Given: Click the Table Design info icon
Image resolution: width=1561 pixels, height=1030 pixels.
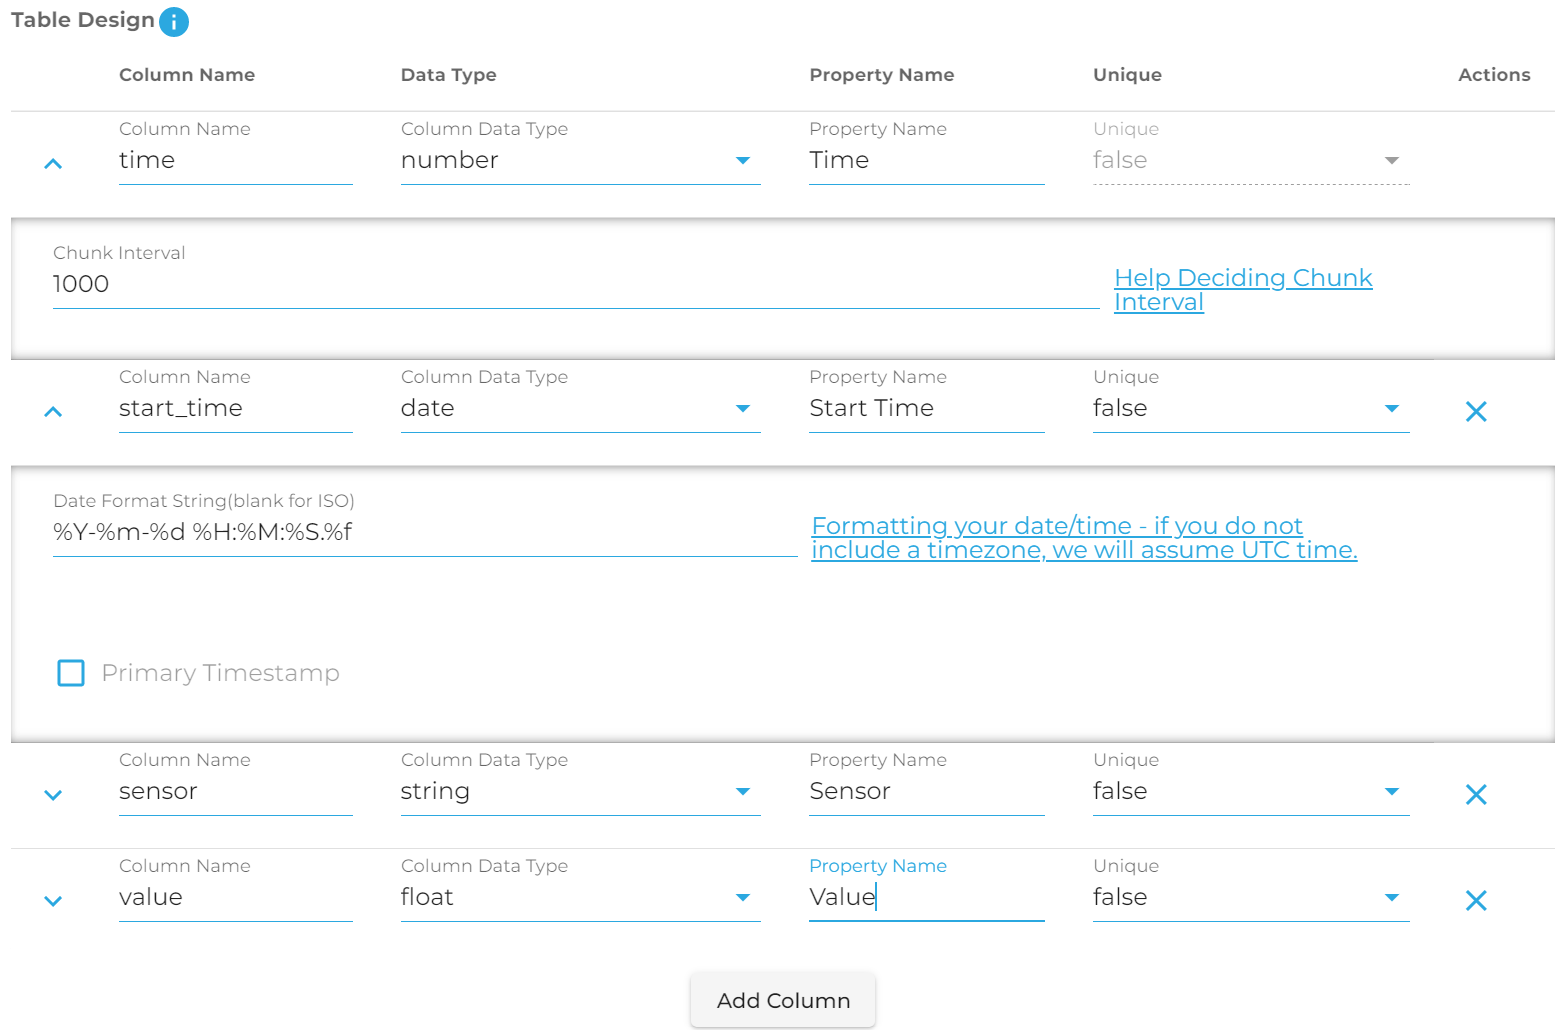Looking at the screenshot, I should click(174, 21).
